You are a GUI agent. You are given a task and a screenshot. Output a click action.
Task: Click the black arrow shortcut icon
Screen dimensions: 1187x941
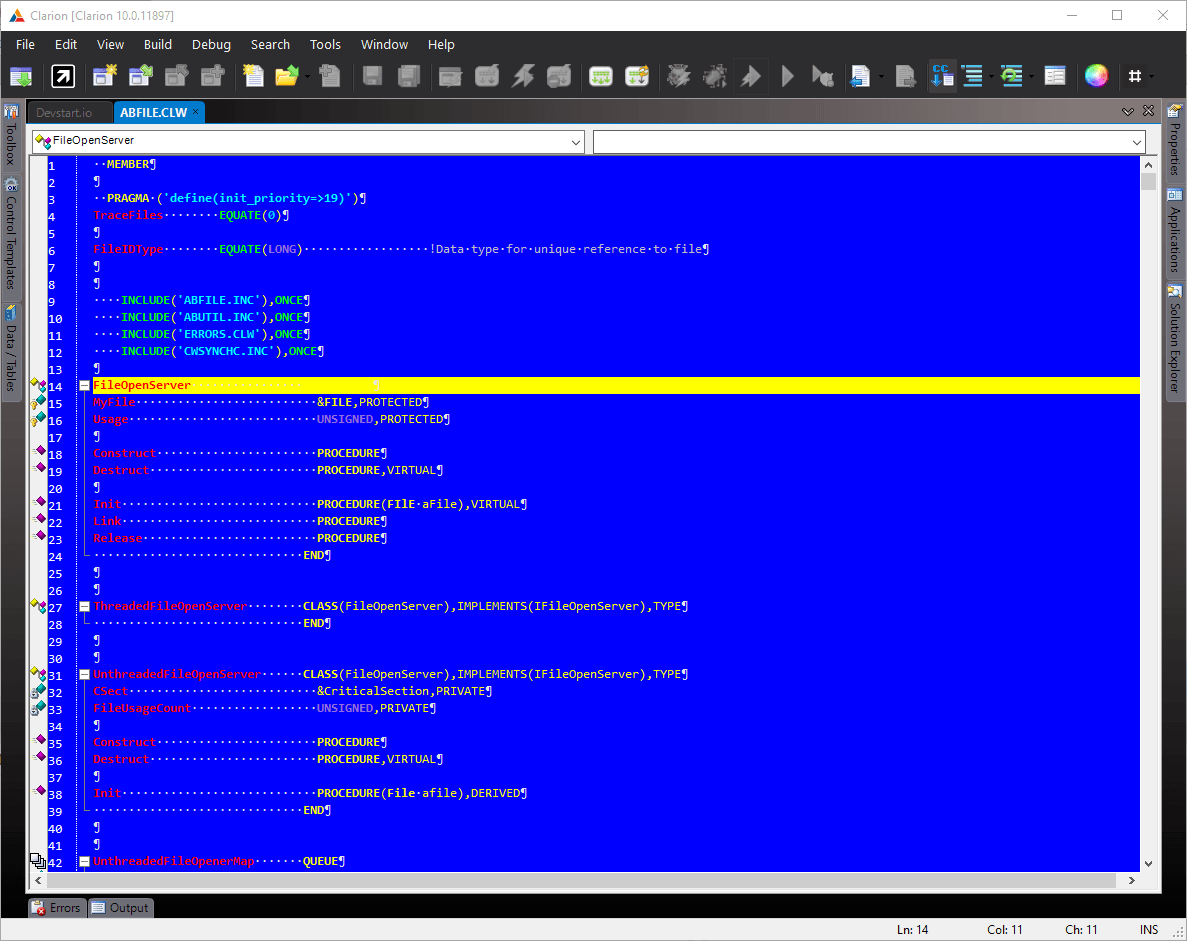point(63,76)
